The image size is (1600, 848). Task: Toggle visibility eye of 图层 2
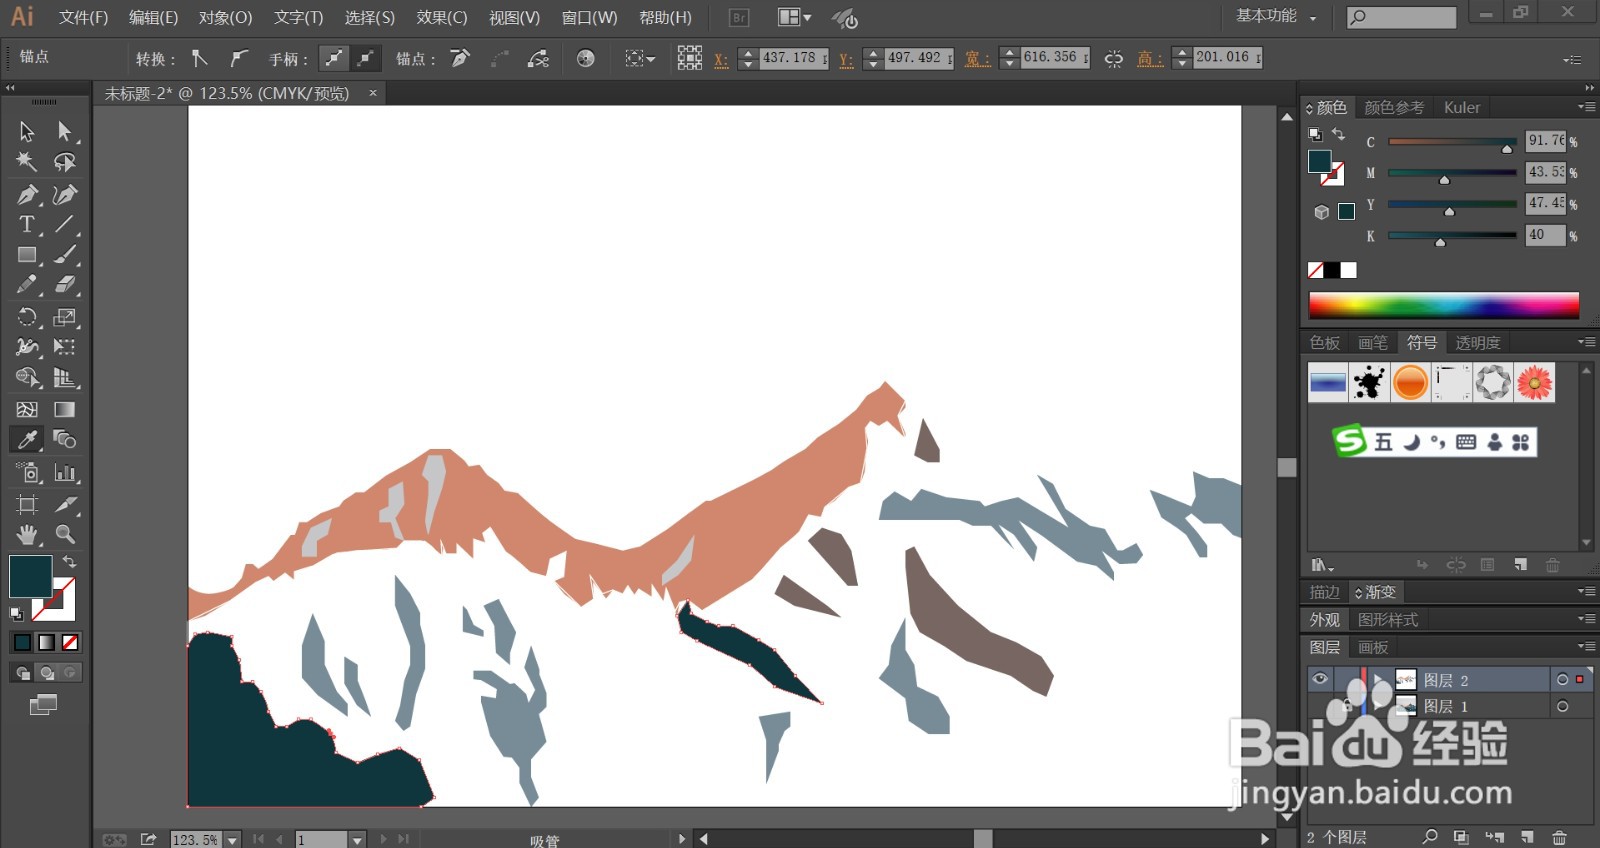tap(1320, 679)
